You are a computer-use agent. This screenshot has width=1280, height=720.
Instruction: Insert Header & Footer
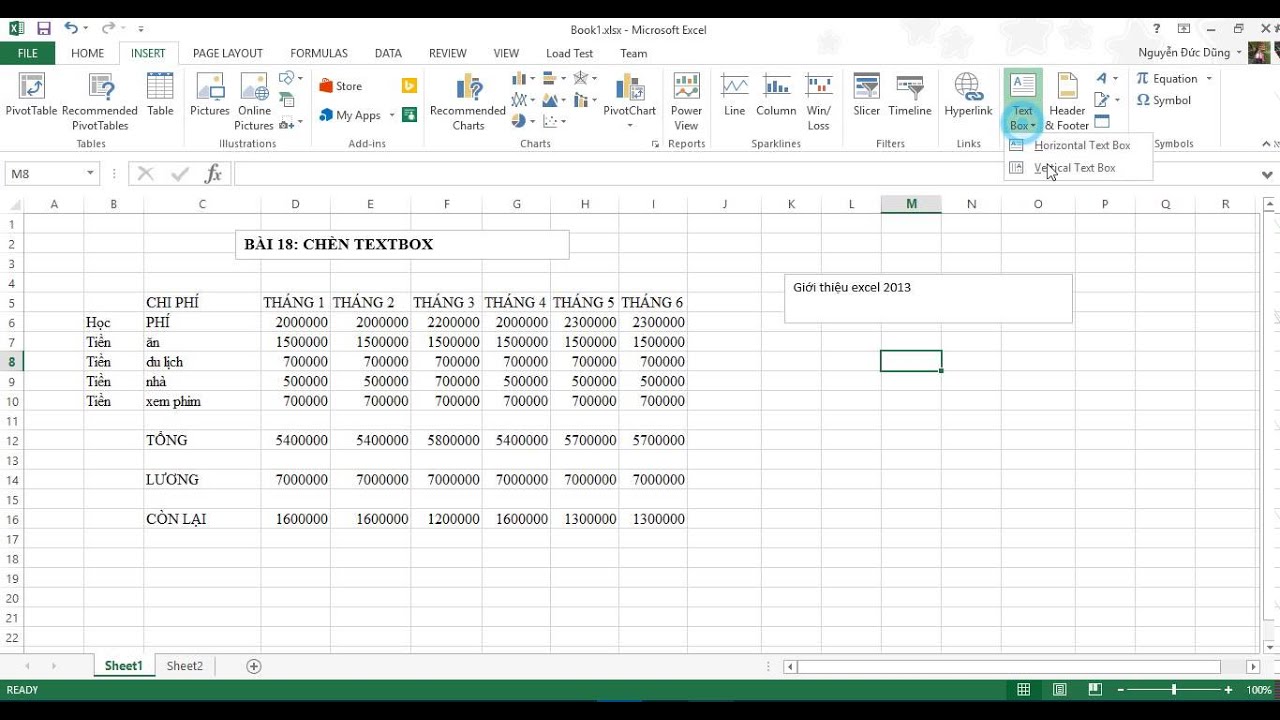pyautogui.click(x=1067, y=101)
